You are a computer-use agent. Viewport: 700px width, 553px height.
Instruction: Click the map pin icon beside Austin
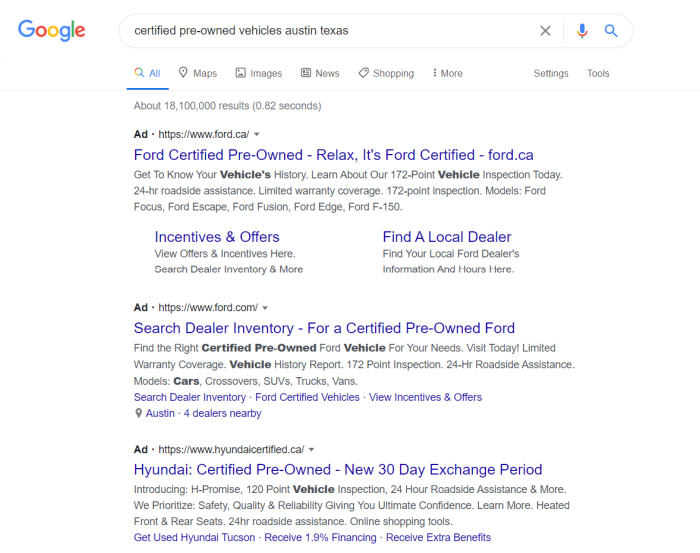click(138, 413)
